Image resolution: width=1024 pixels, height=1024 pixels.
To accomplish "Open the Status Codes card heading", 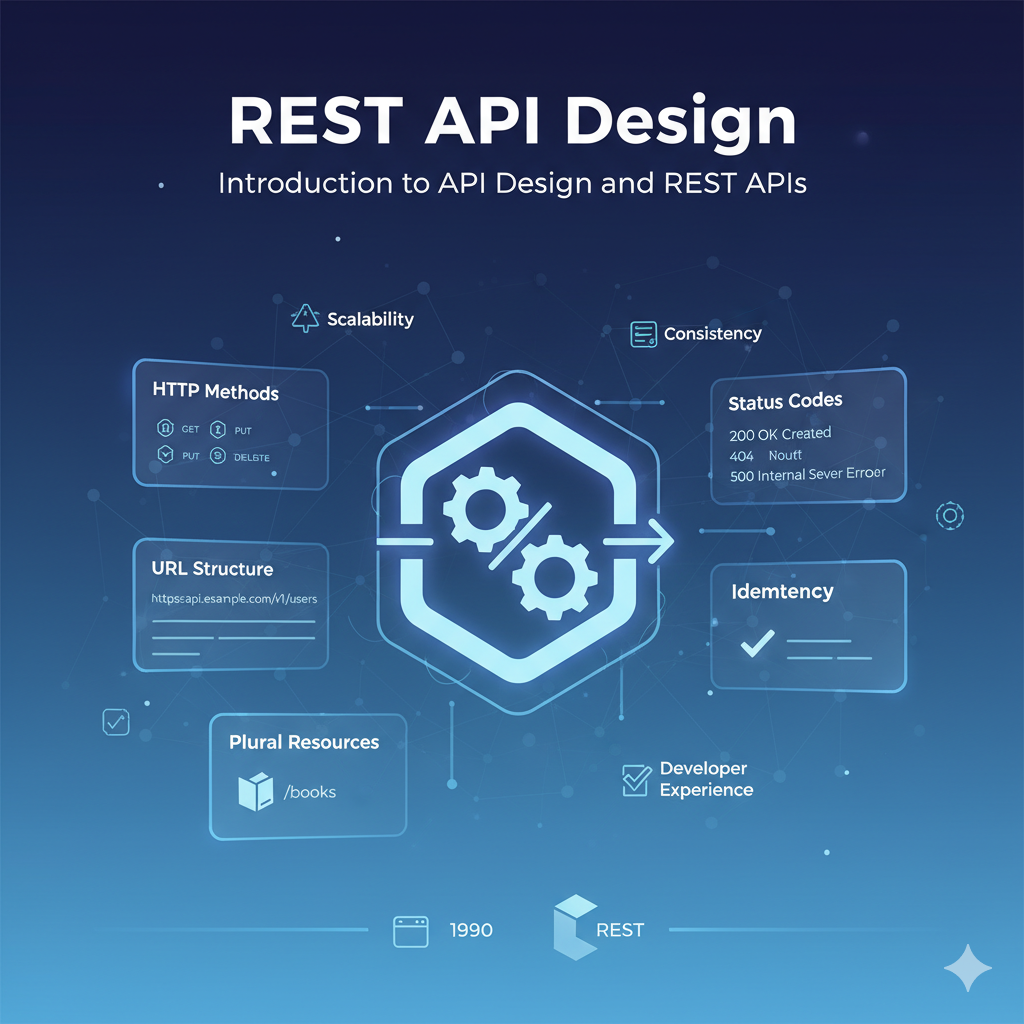I will point(785,401).
